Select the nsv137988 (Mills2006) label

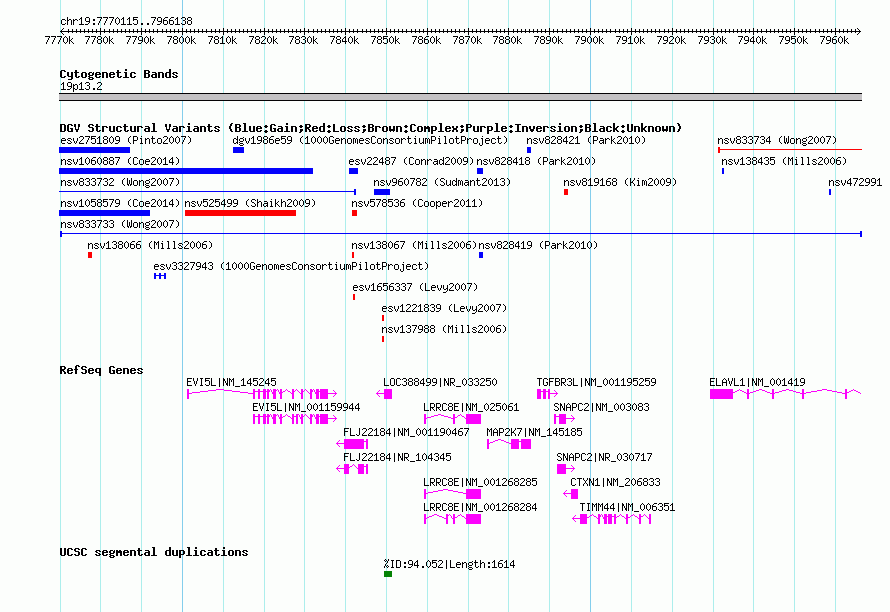444,329
